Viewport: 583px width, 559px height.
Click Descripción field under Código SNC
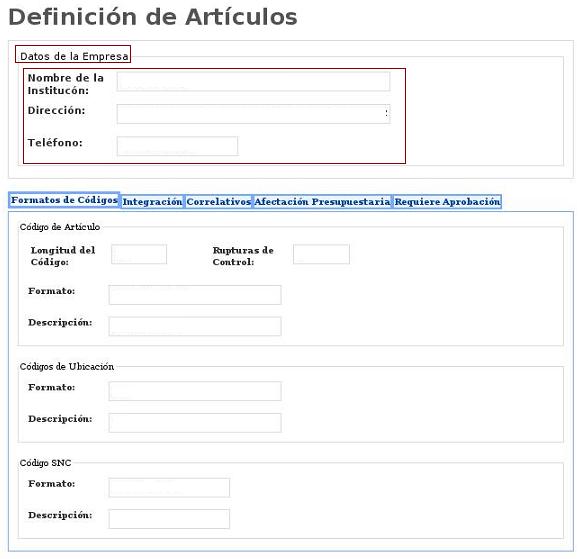click(169, 519)
